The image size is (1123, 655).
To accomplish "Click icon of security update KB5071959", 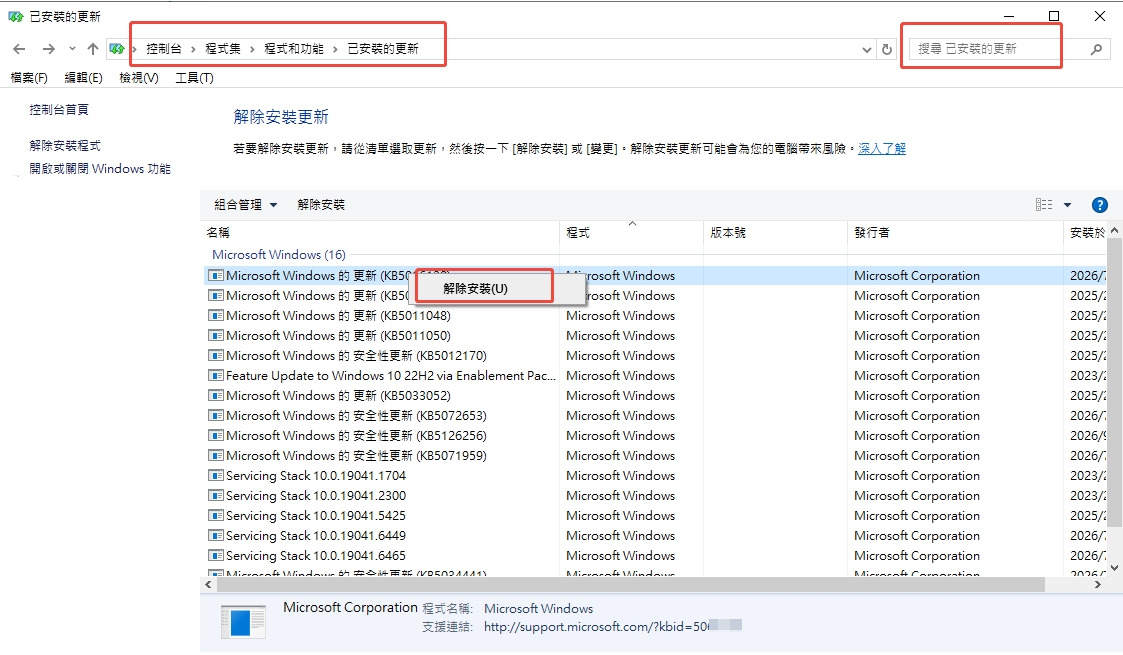I will pyautogui.click(x=215, y=456).
